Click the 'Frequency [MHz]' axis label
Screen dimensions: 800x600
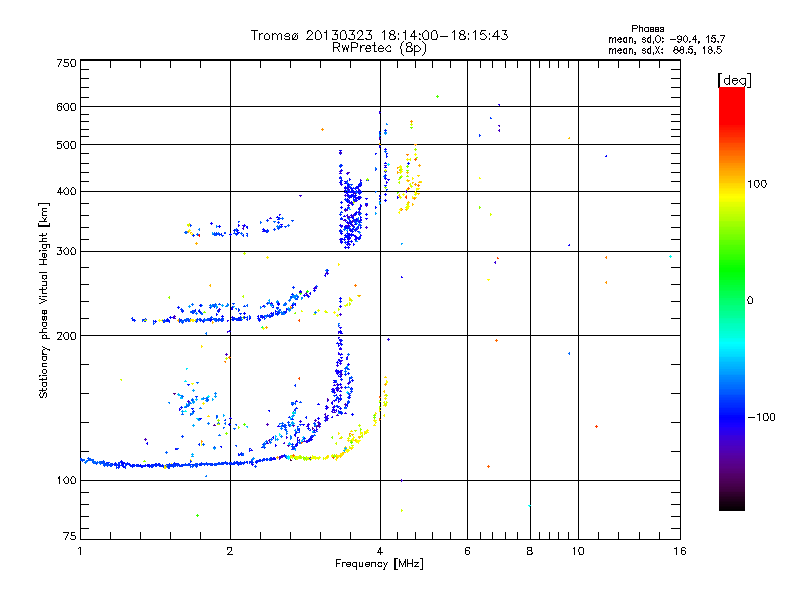click(379, 564)
